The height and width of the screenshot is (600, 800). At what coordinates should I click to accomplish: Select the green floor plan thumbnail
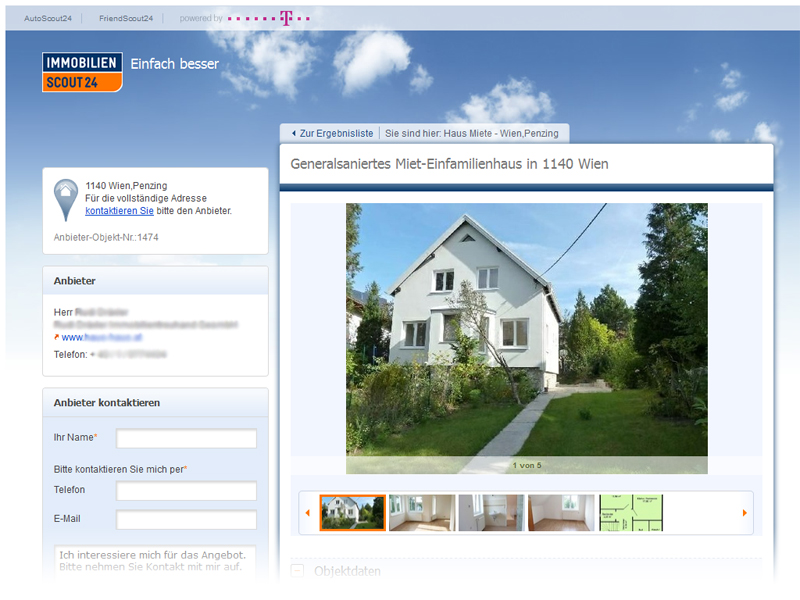click(631, 513)
